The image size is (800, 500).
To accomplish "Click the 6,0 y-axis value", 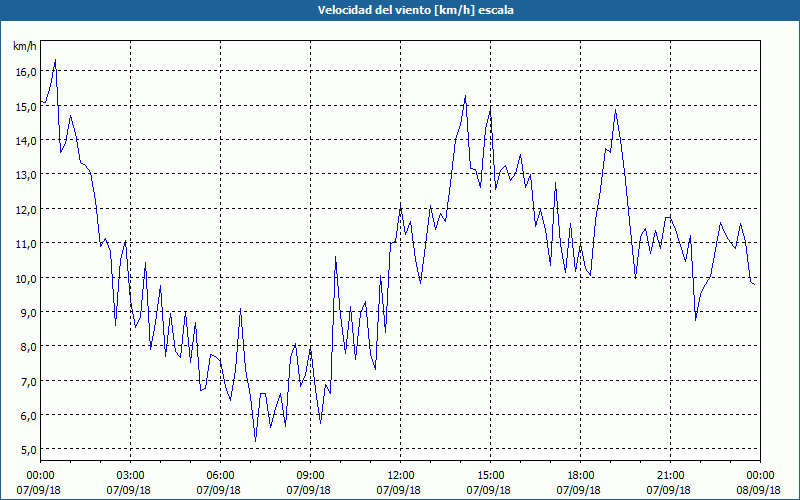I will [29, 416].
